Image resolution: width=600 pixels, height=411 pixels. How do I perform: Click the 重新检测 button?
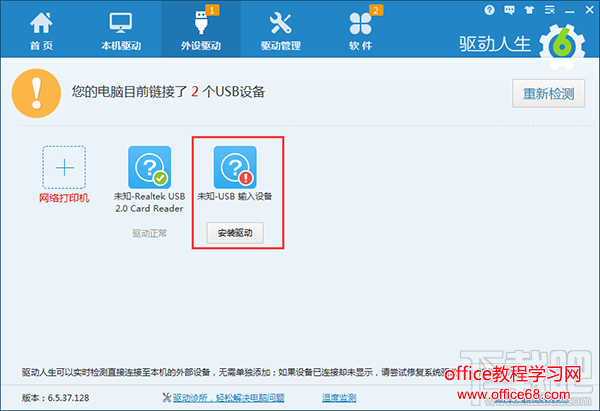[x=548, y=93]
